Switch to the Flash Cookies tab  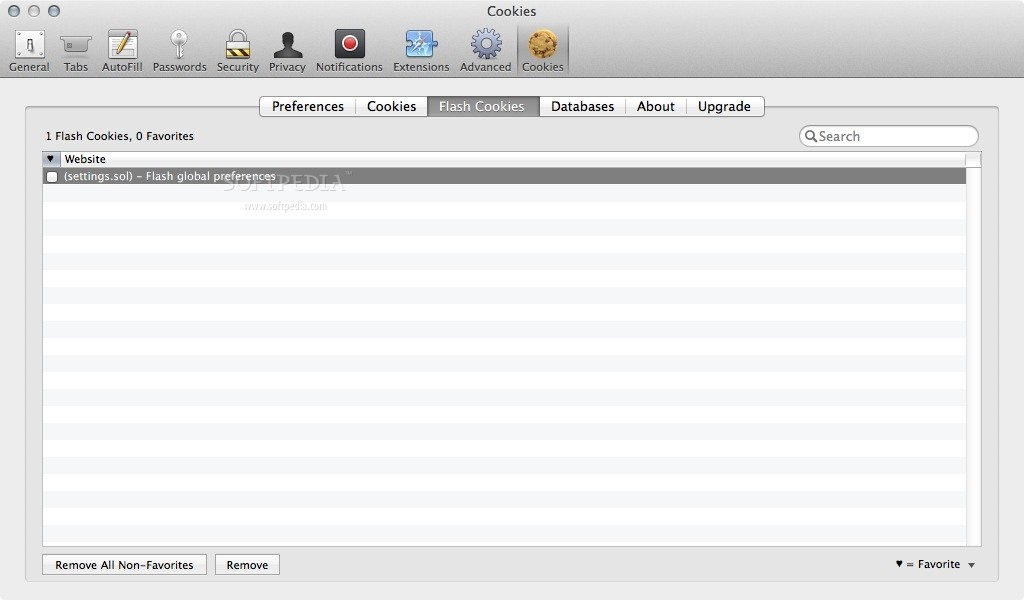click(482, 106)
